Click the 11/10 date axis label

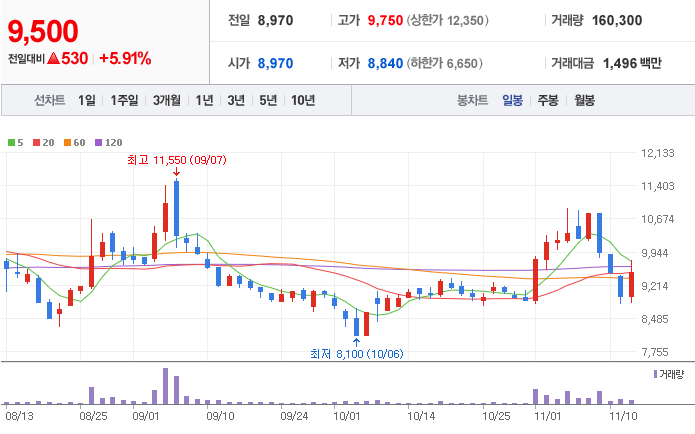coord(623,416)
